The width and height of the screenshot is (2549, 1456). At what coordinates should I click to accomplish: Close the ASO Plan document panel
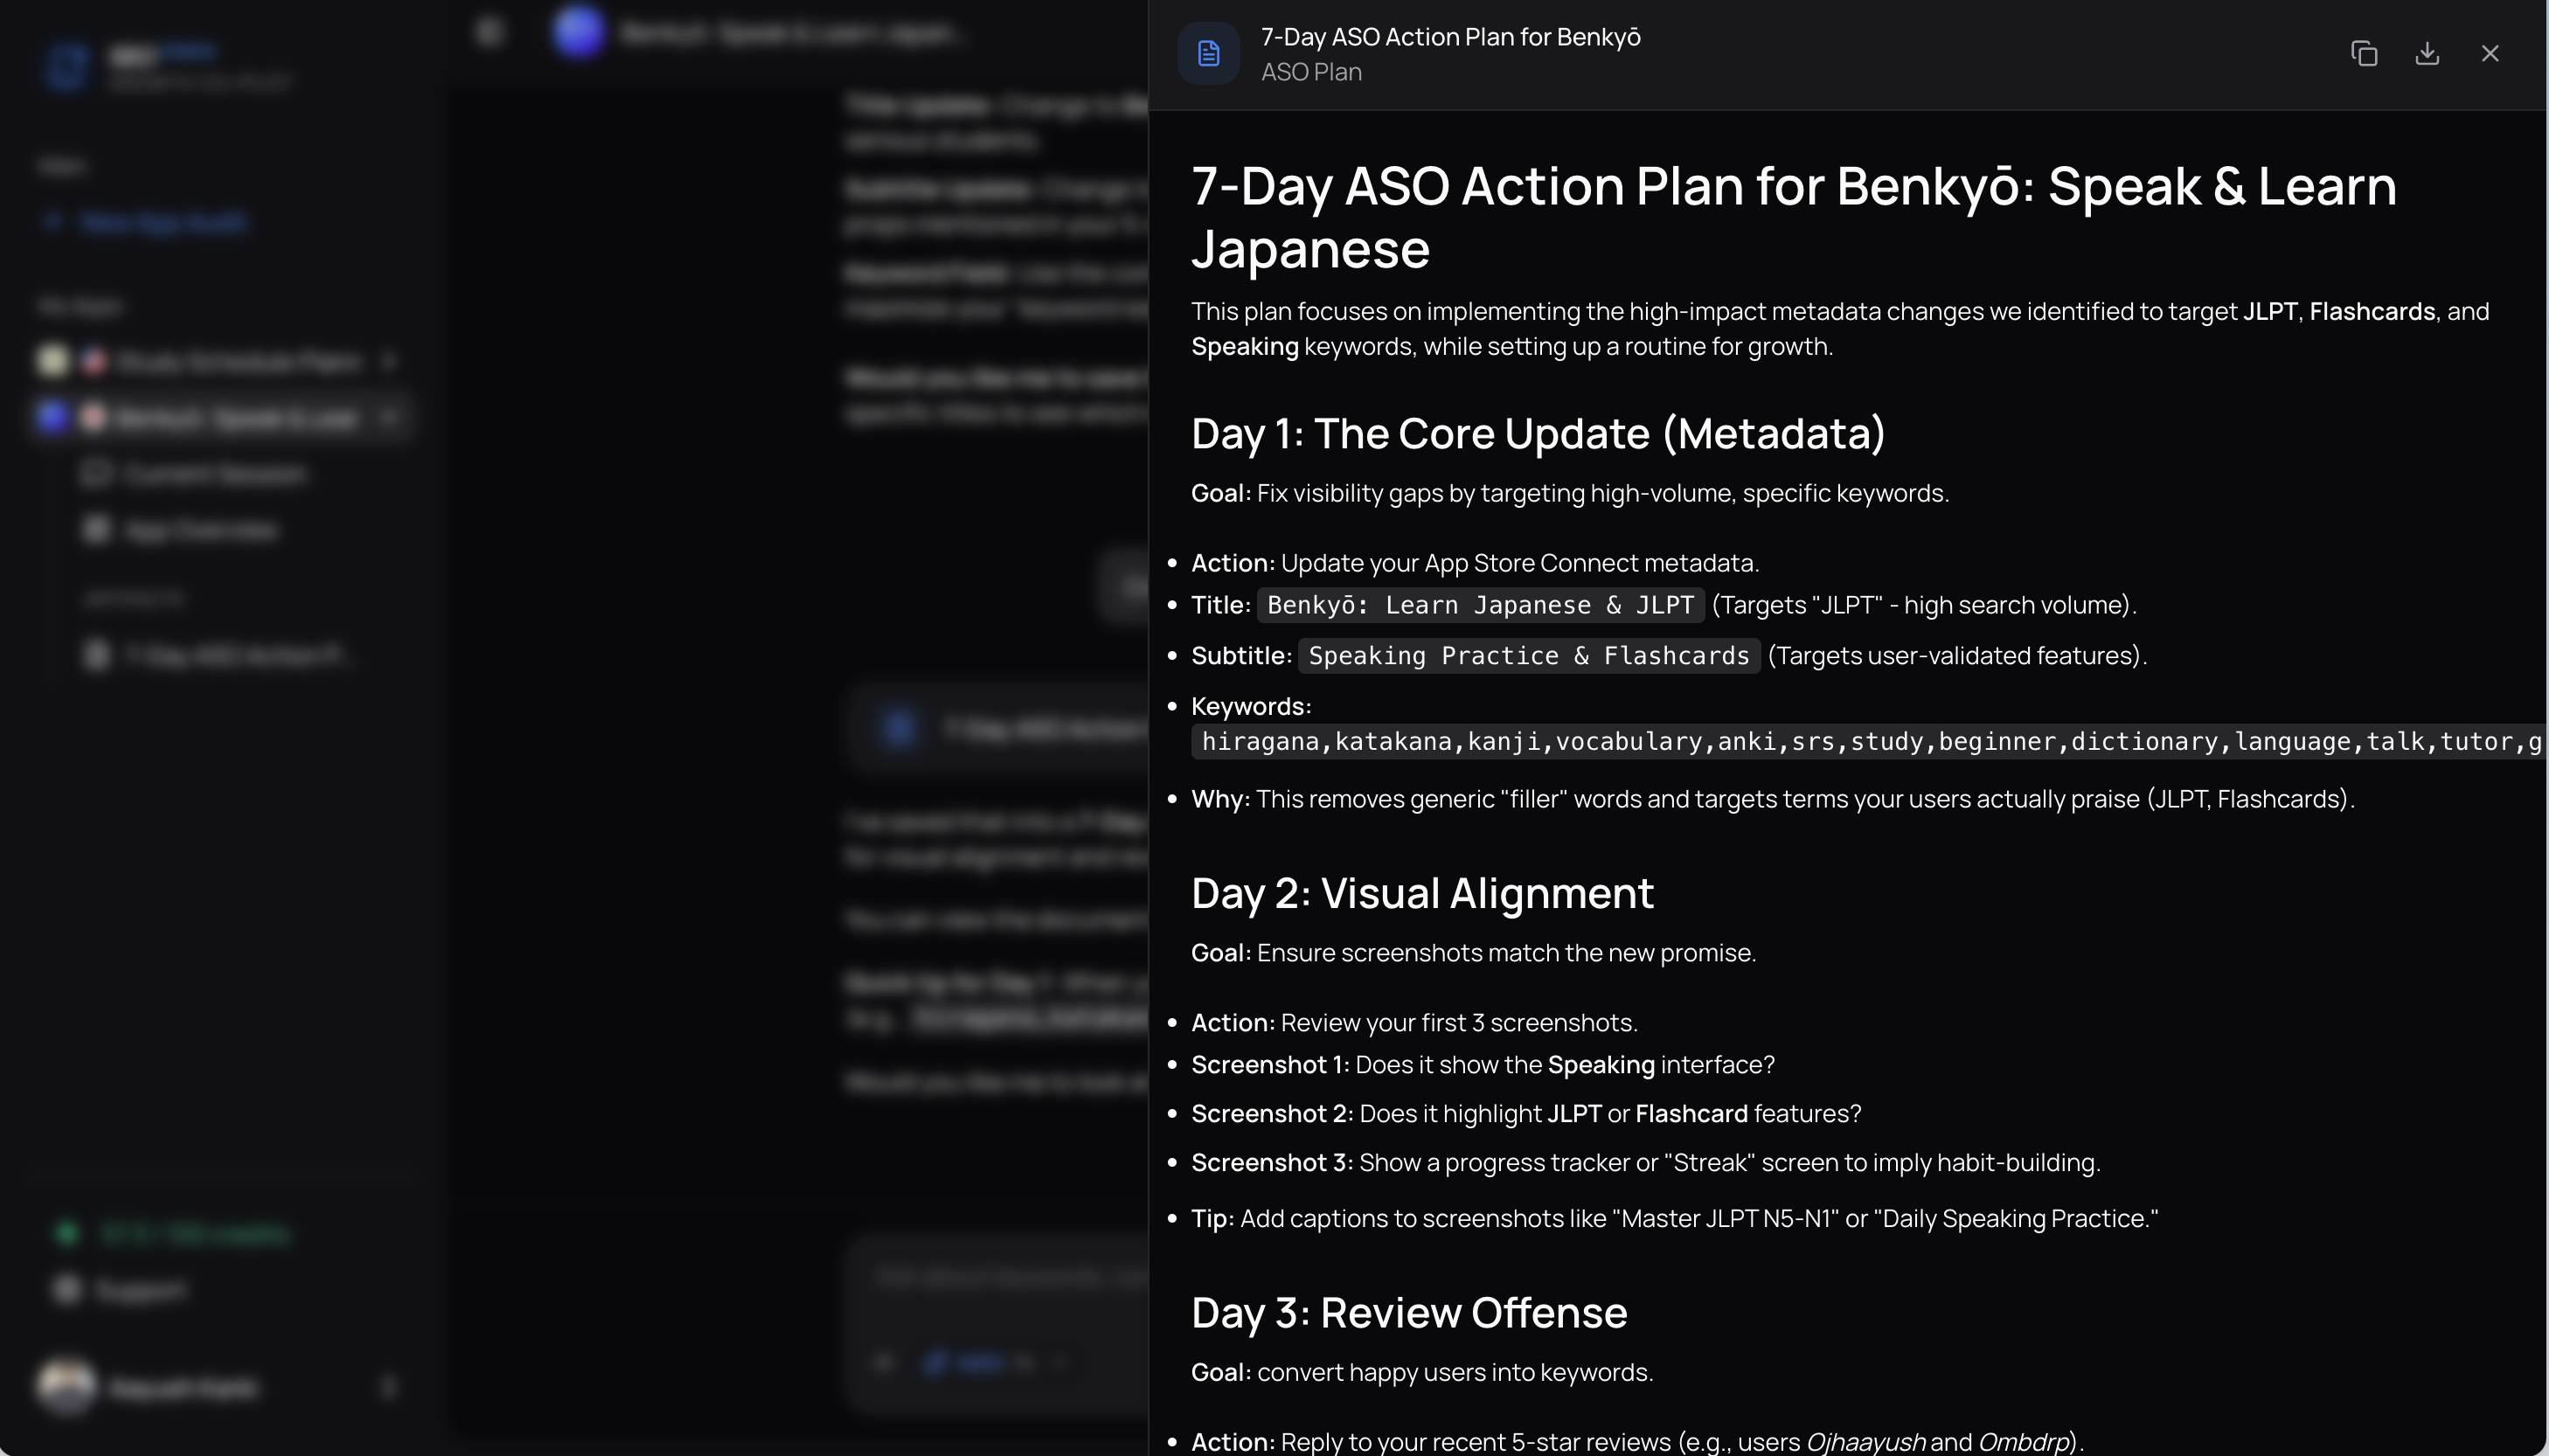pos(2489,54)
